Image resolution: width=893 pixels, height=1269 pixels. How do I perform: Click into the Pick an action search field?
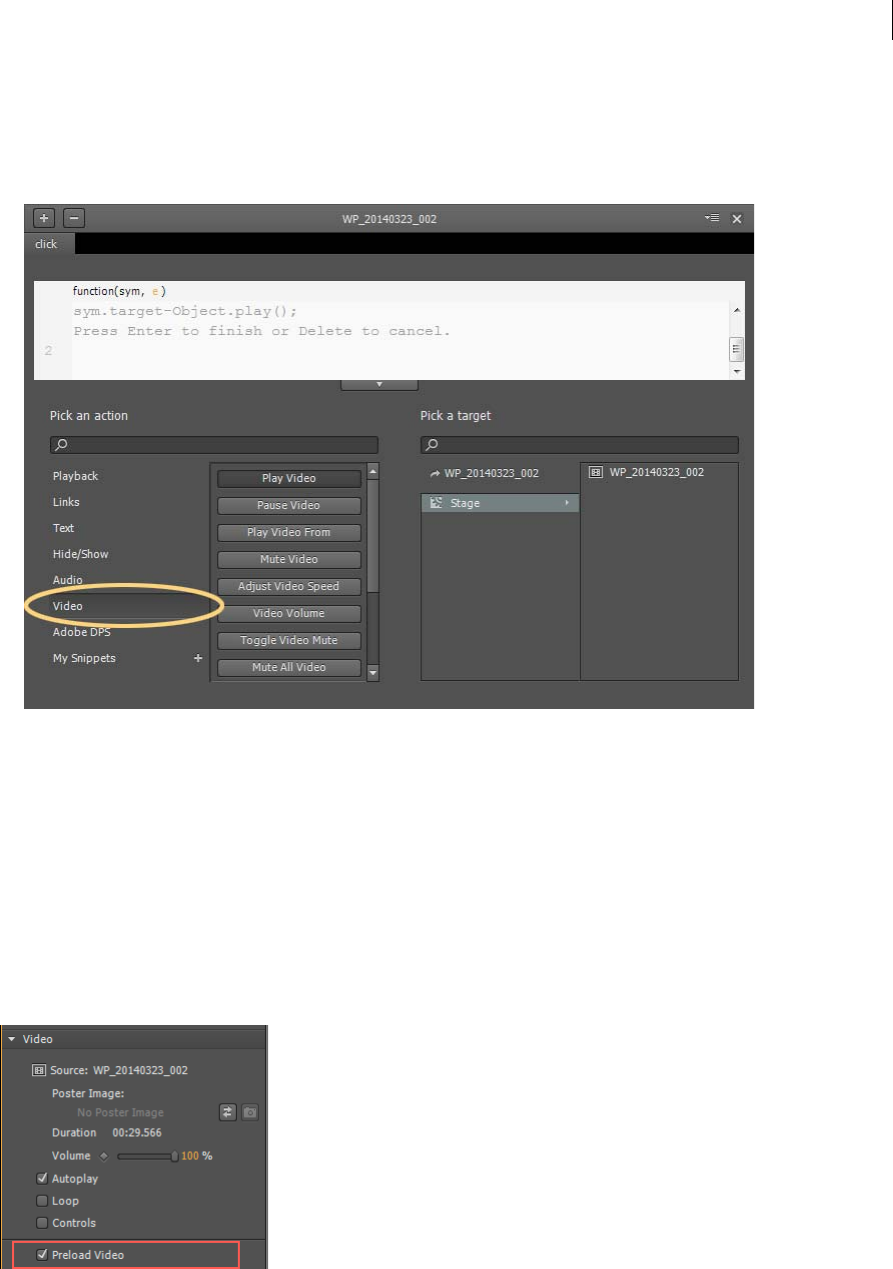[214, 445]
